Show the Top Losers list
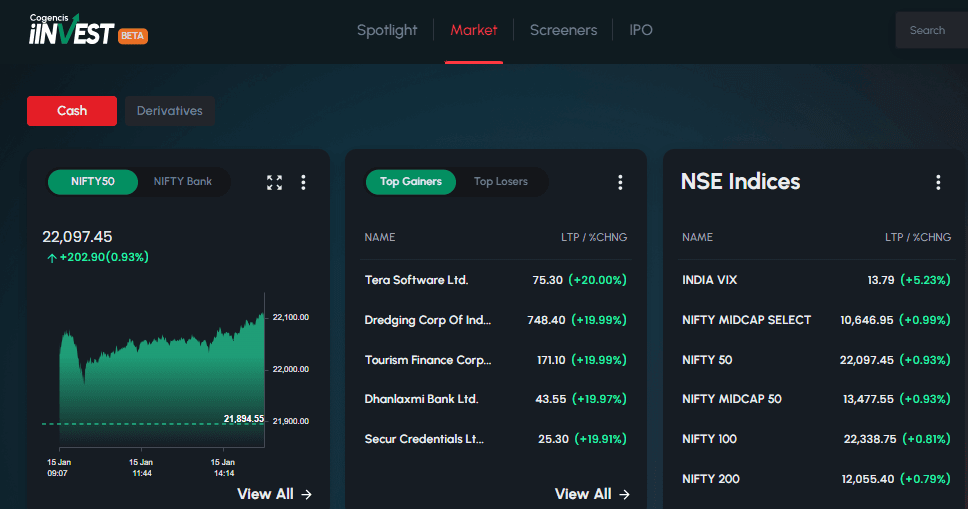 pos(501,182)
